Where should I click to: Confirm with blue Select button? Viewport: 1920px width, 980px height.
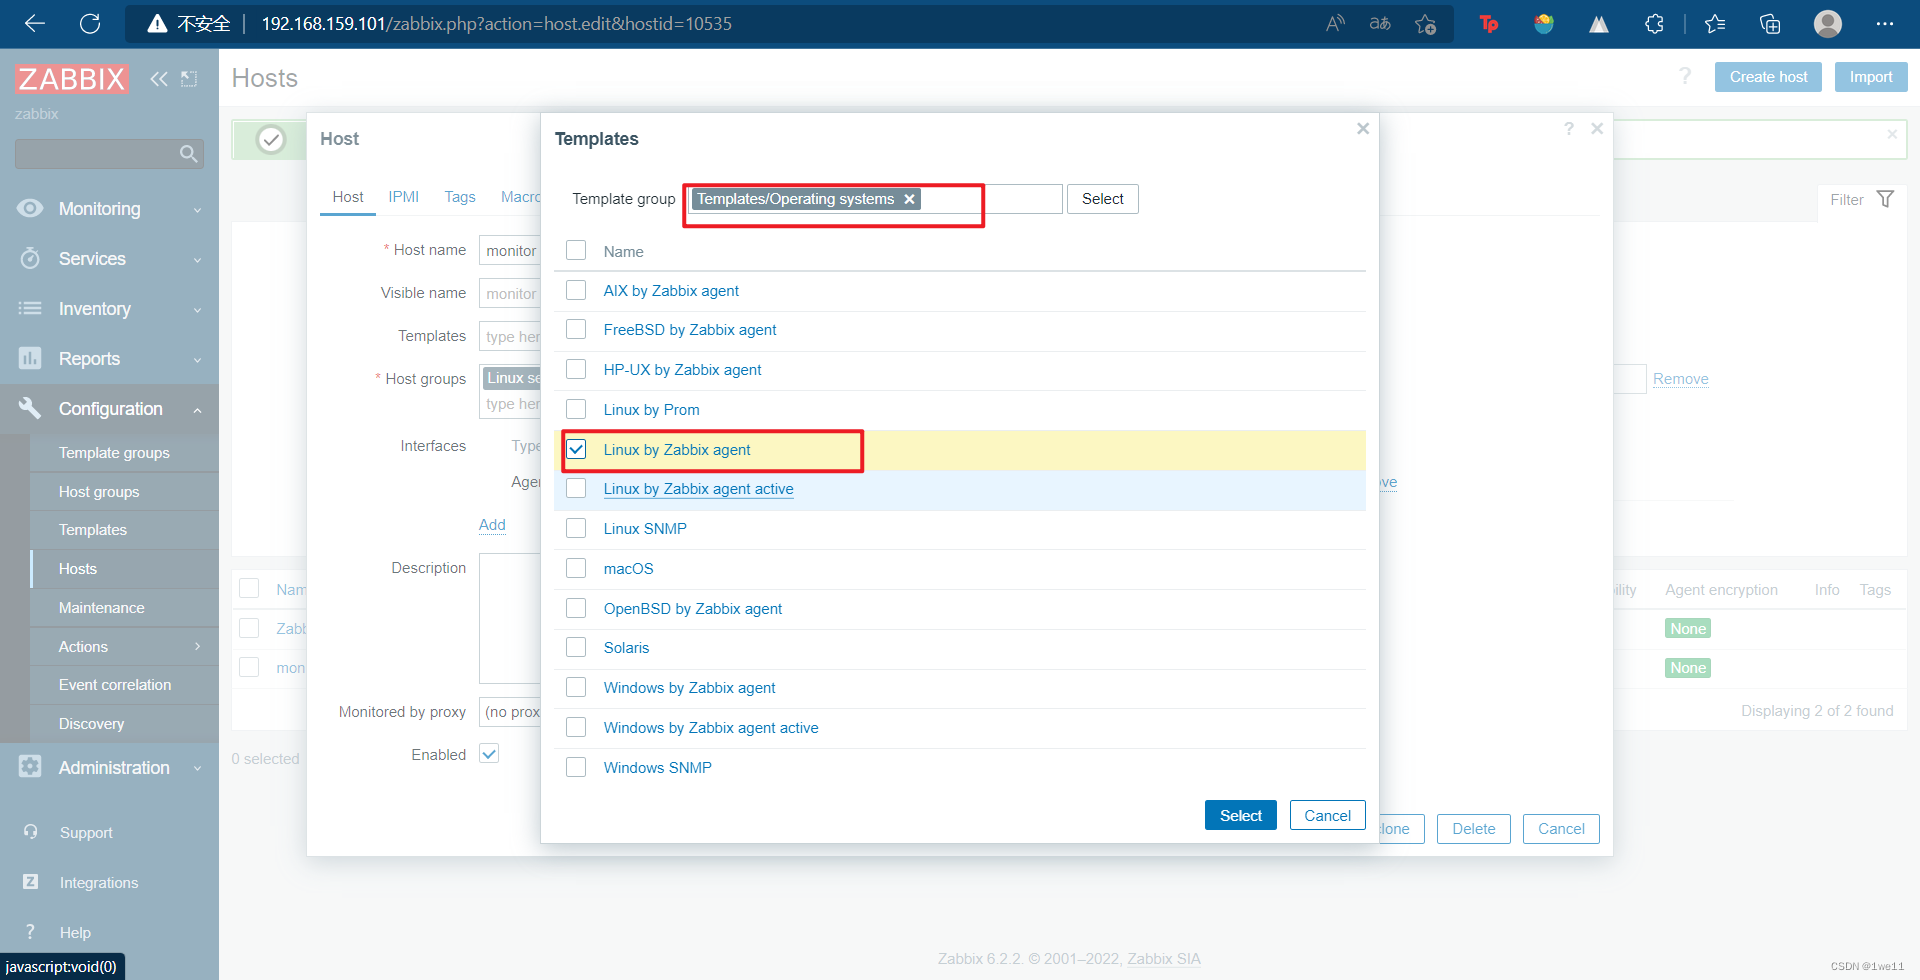click(x=1240, y=816)
